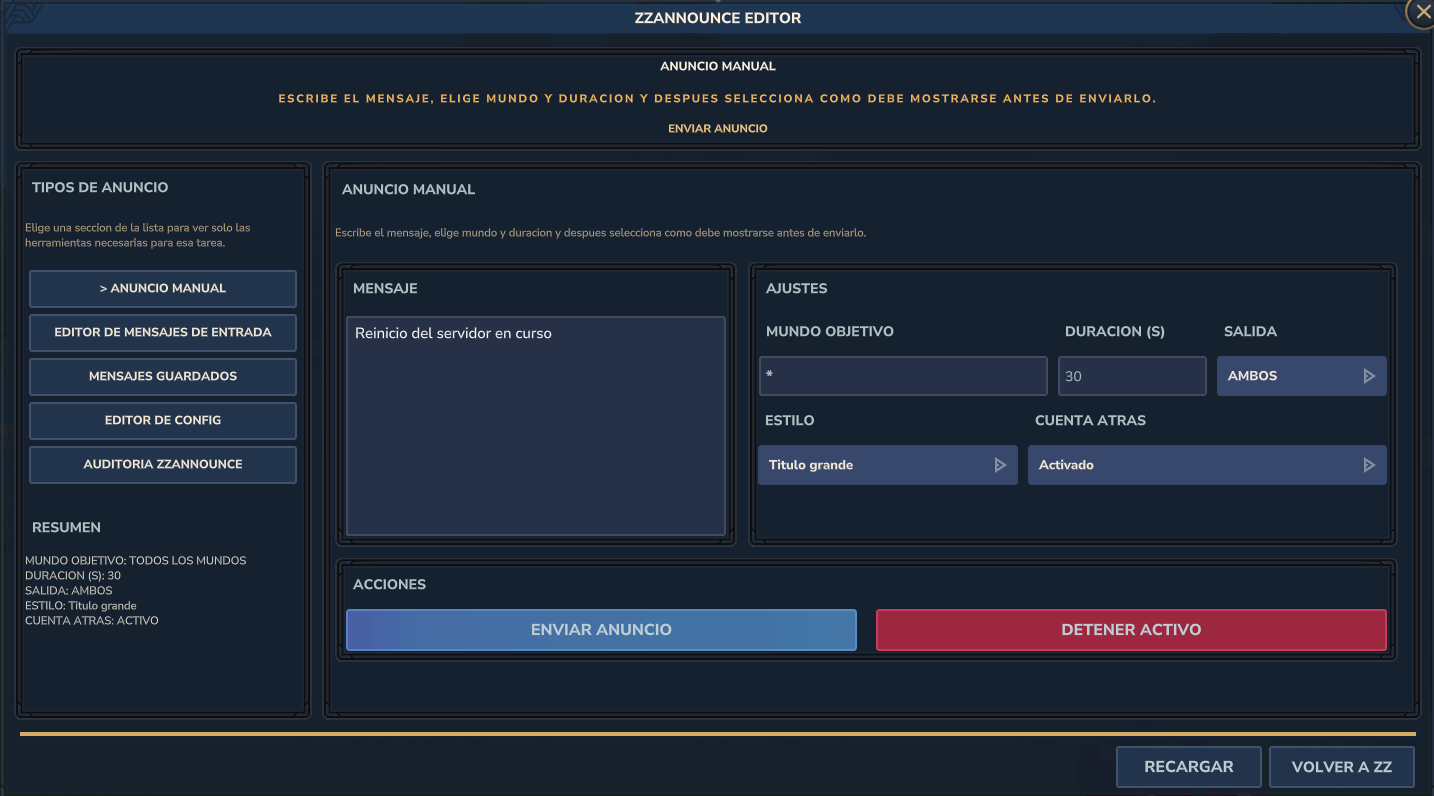Click the 'Ajustes' panel heading
The image size is (1434, 796).
pyautogui.click(x=796, y=288)
